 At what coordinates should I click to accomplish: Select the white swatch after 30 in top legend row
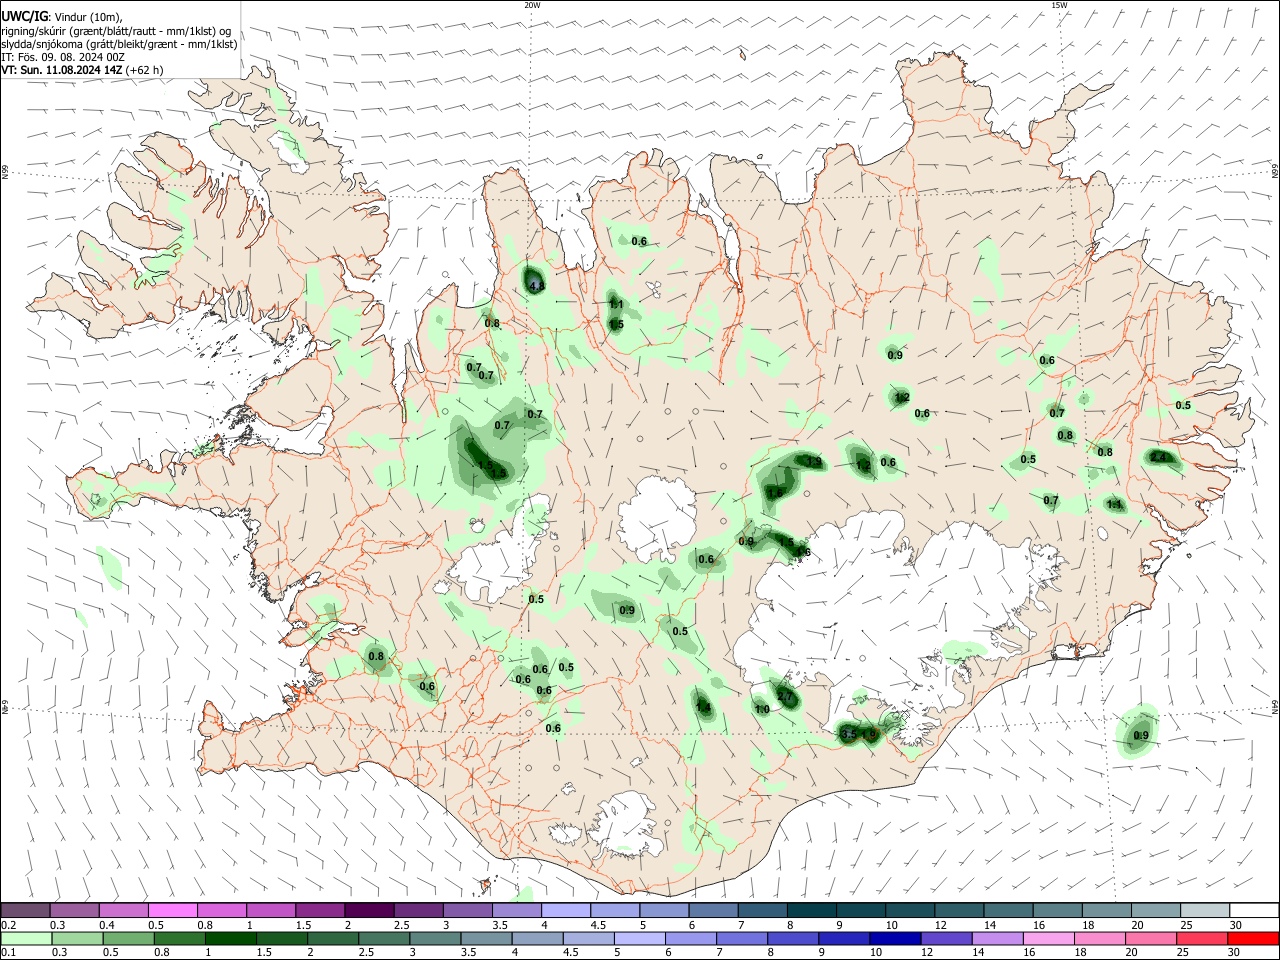tap(1254, 911)
